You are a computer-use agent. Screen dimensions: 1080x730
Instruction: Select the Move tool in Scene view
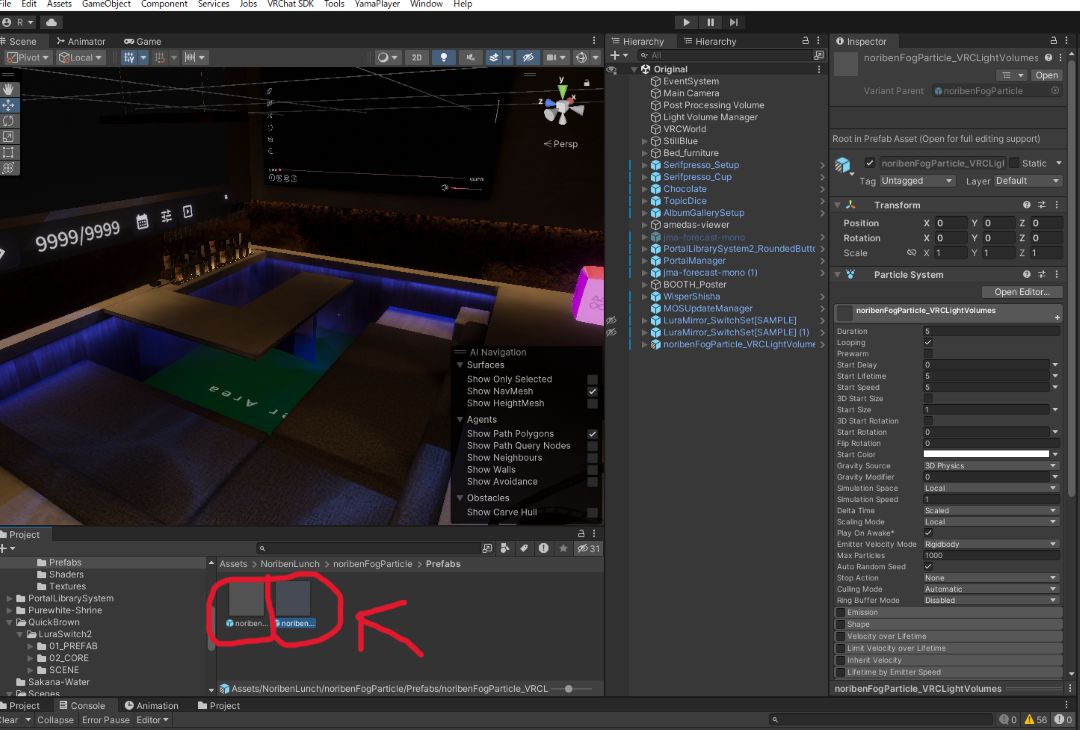point(9,105)
